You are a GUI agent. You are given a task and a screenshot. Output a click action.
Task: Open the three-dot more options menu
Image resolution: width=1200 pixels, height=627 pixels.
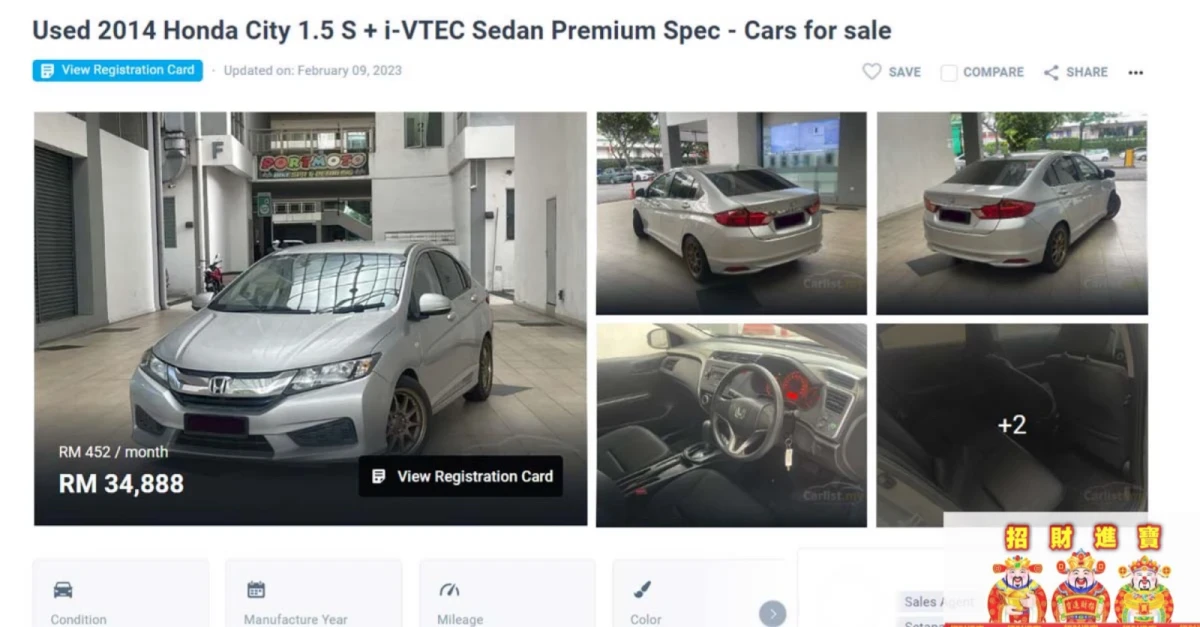1135,72
